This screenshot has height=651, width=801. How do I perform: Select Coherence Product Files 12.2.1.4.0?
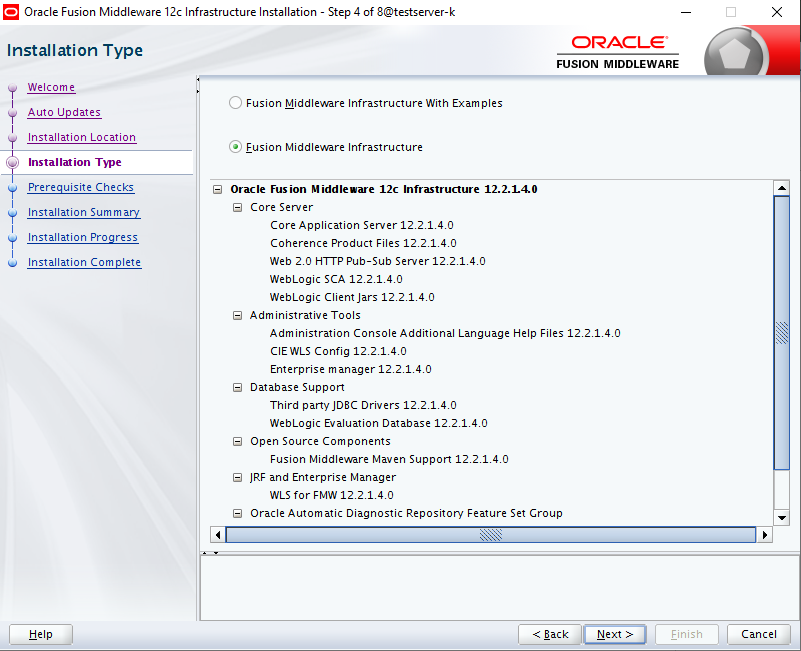point(363,243)
